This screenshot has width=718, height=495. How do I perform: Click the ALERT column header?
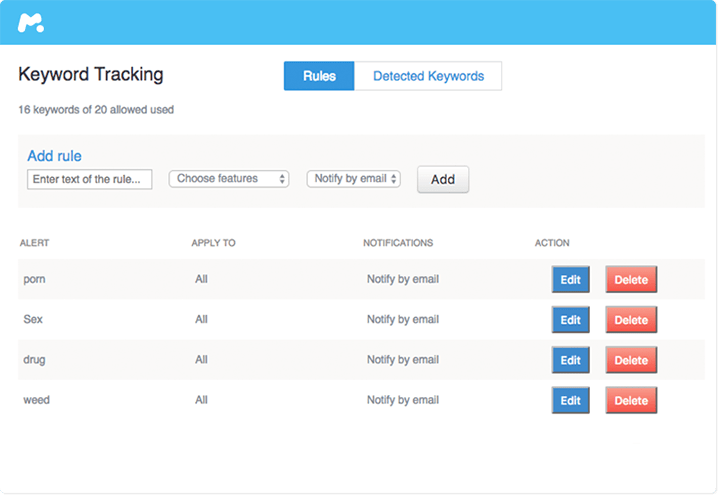tap(34, 243)
